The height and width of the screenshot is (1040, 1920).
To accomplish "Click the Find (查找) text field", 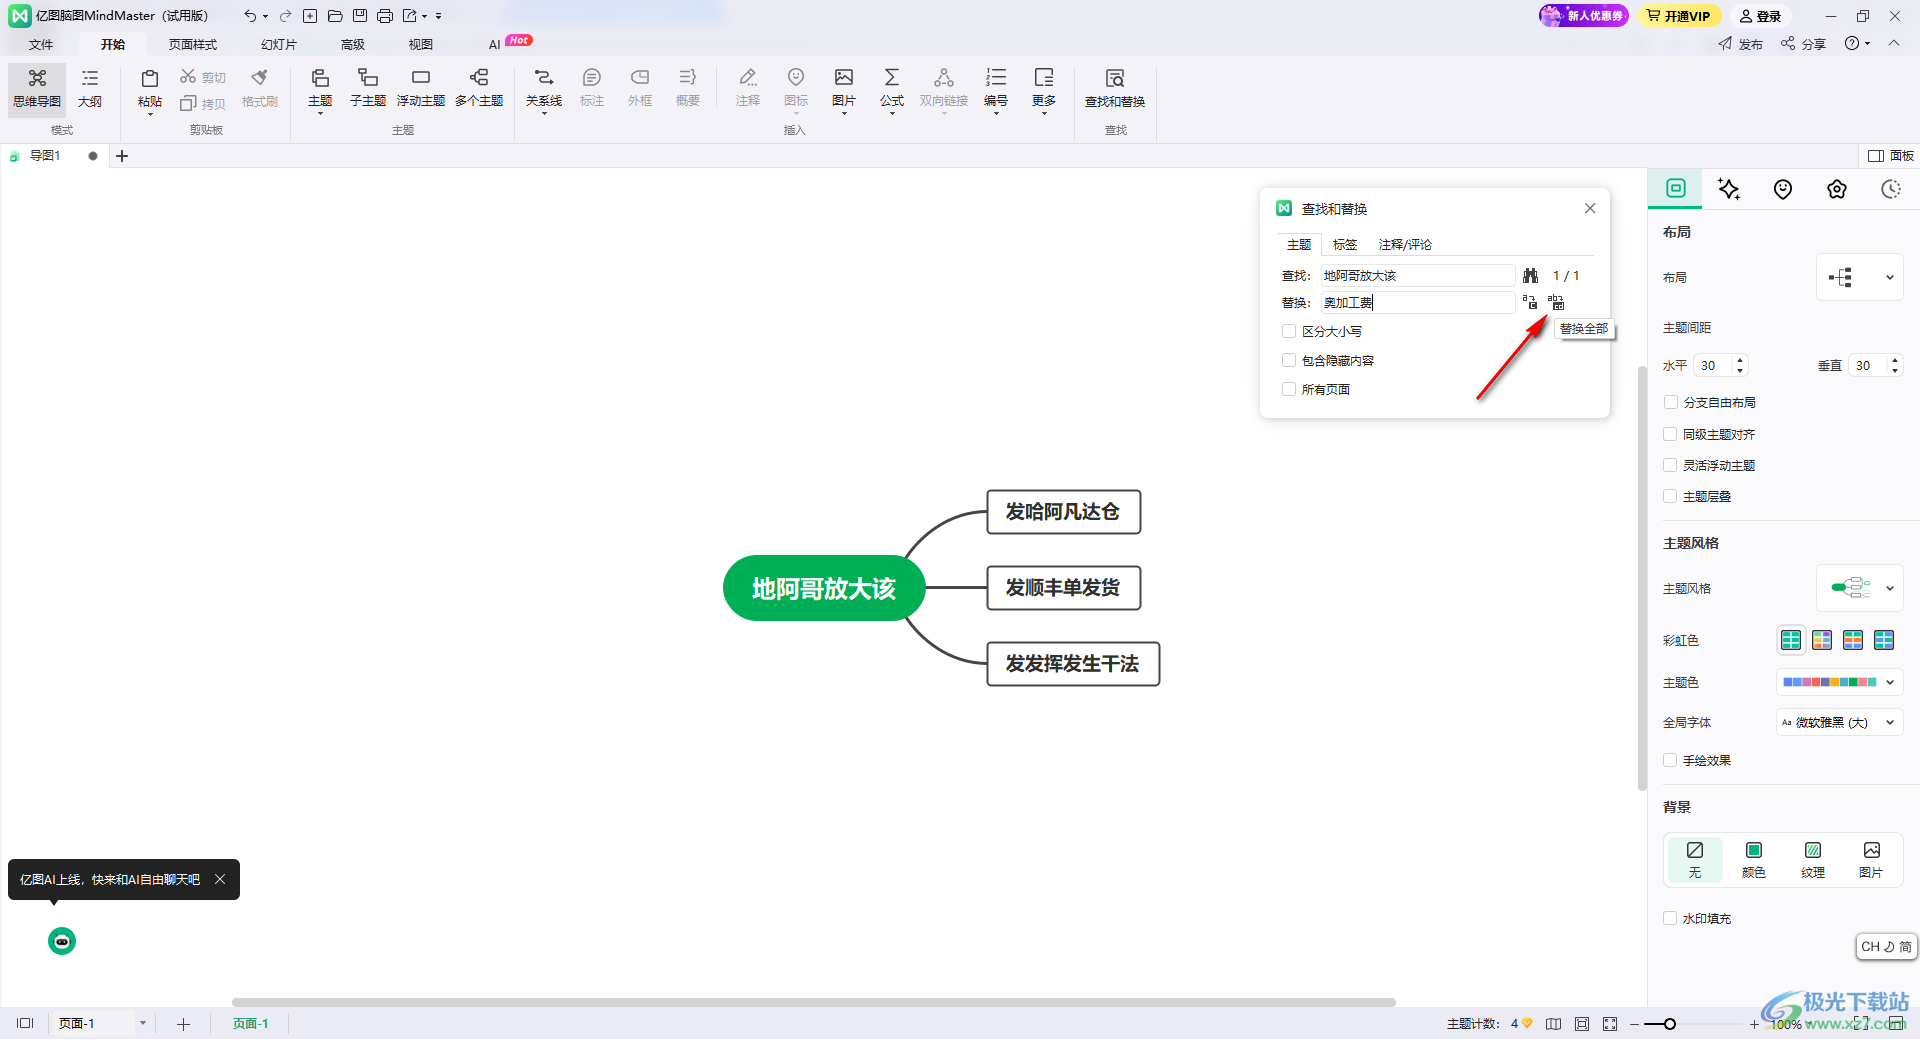I will [x=1418, y=275].
